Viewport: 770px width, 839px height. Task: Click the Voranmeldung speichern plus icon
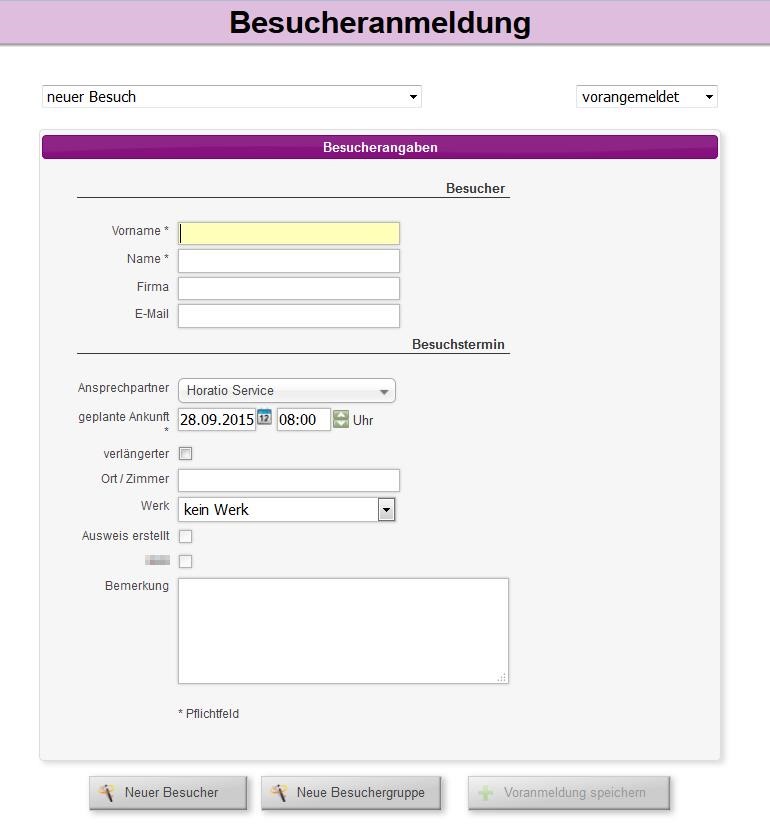(x=486, y=793)
